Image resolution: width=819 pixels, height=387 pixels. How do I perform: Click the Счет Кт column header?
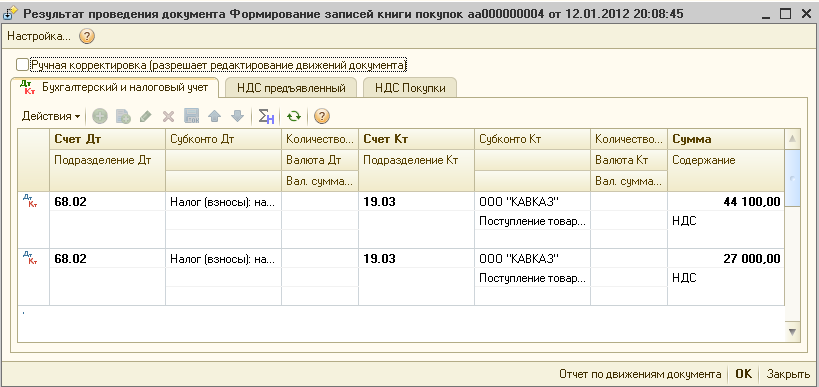click(416, 139)
